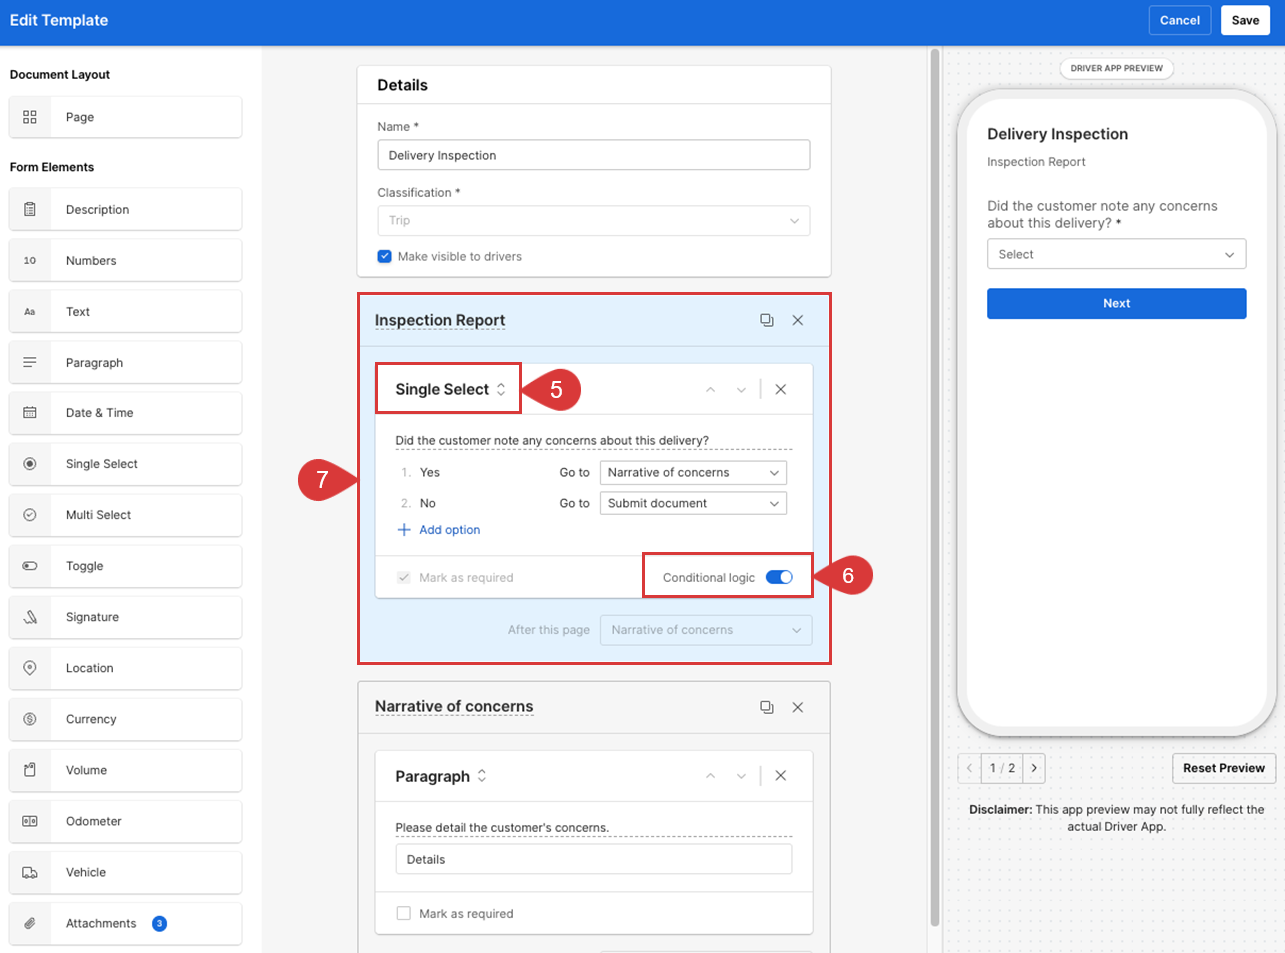
Task: Click the Save button
Action: click(x=1245, y=20)
